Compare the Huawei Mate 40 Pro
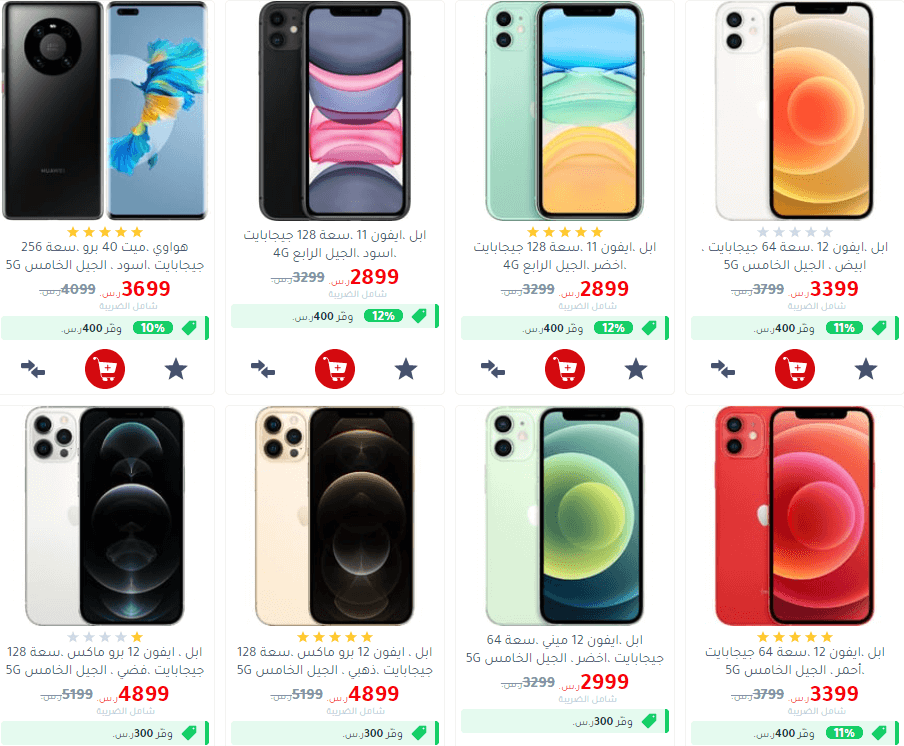This screenshot has width=904, height=746. pos(33,369)
